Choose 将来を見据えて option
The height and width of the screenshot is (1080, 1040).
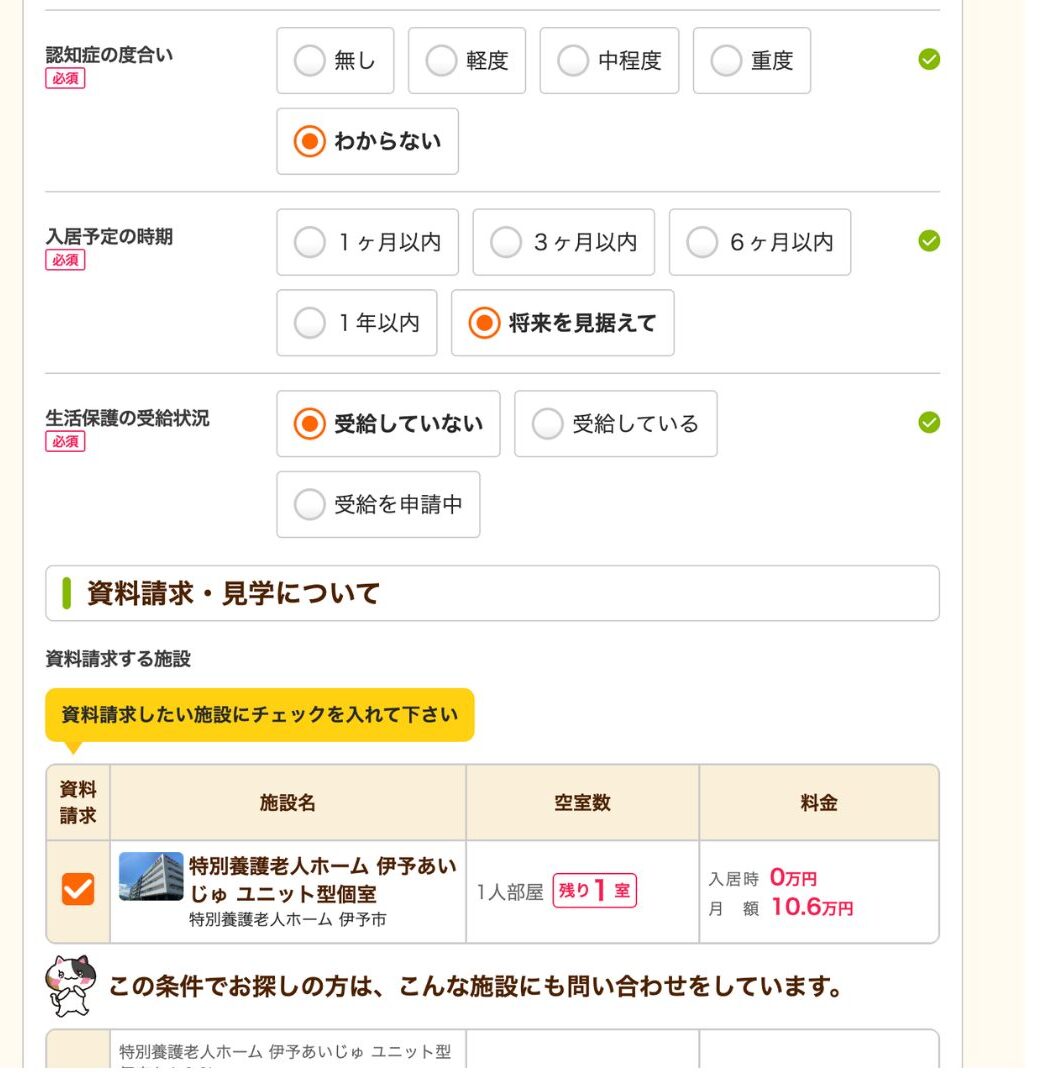pos(562,323)
